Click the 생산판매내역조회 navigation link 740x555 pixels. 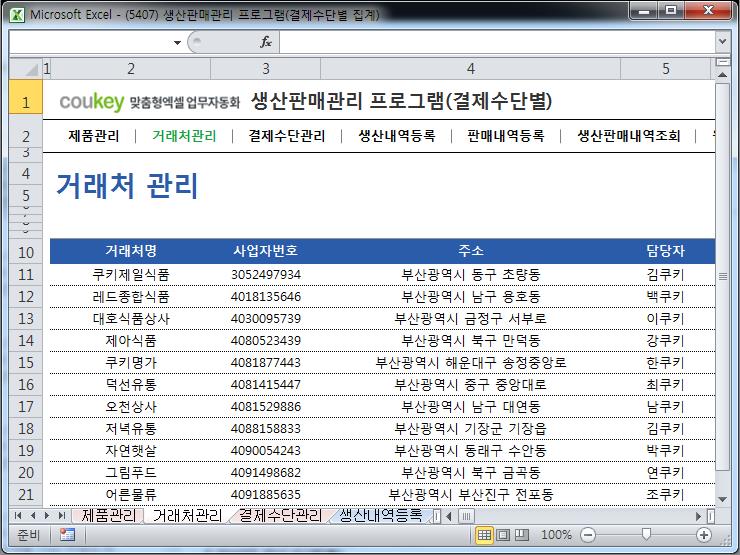point(629,136)
